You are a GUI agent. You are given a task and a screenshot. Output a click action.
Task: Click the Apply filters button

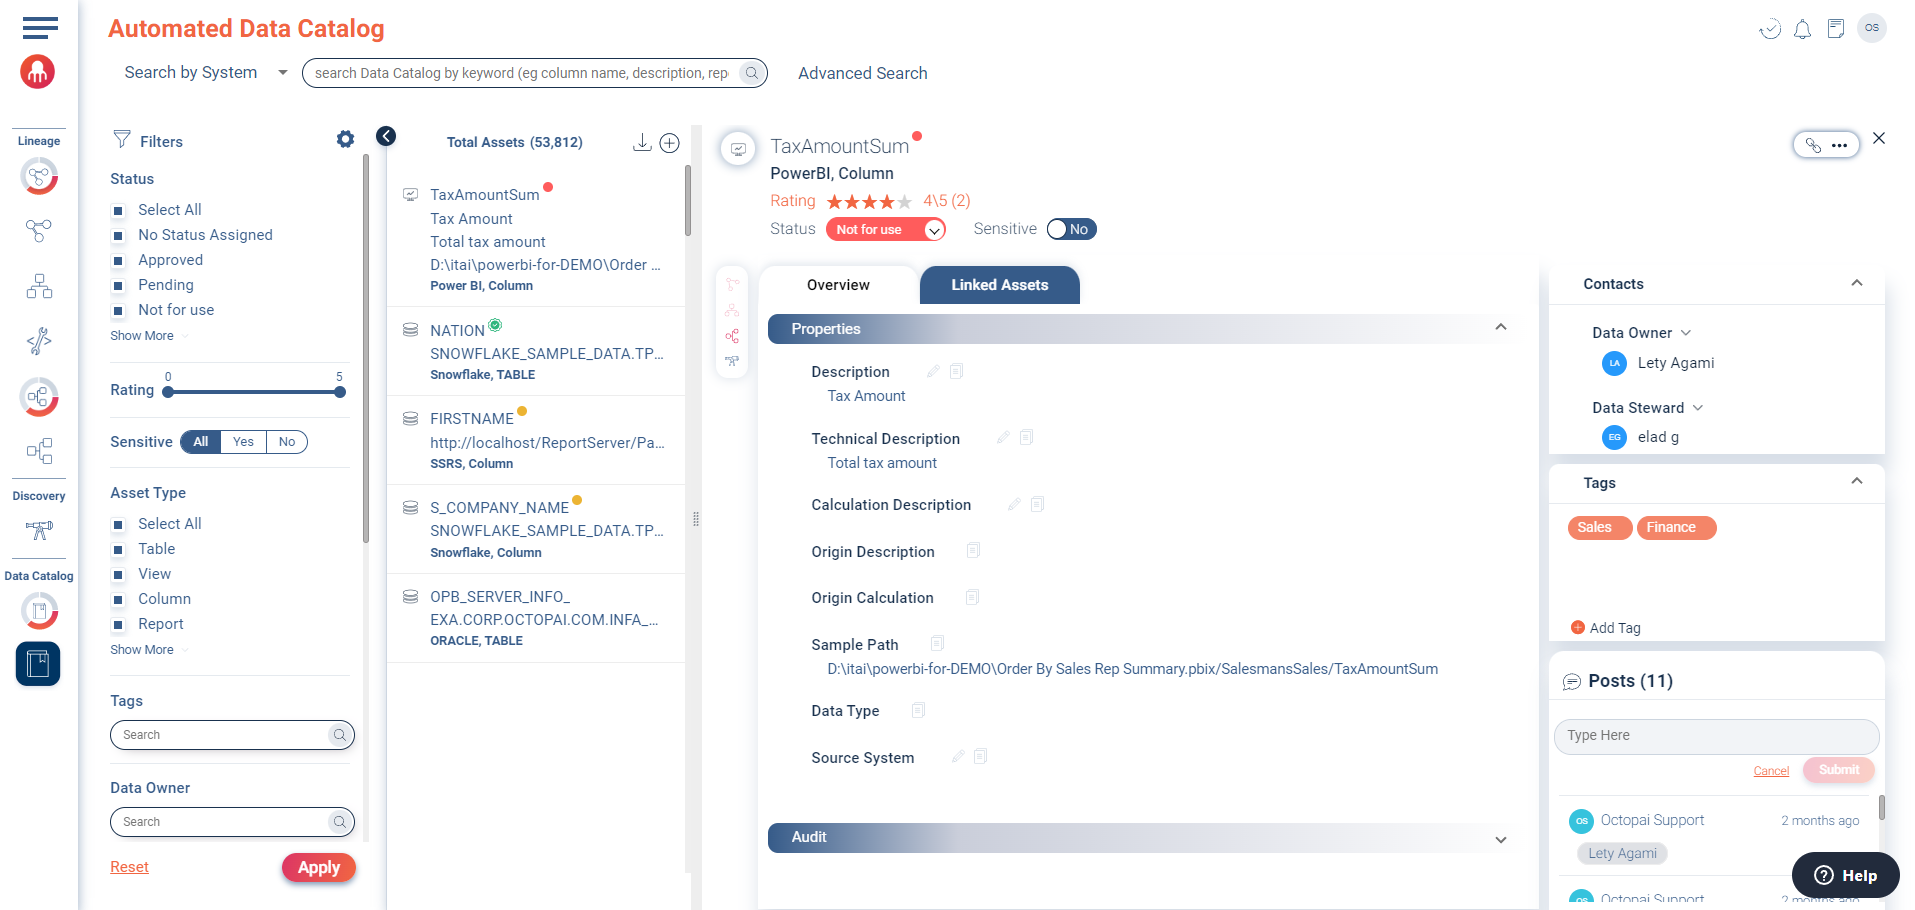(x=318, y=868)
